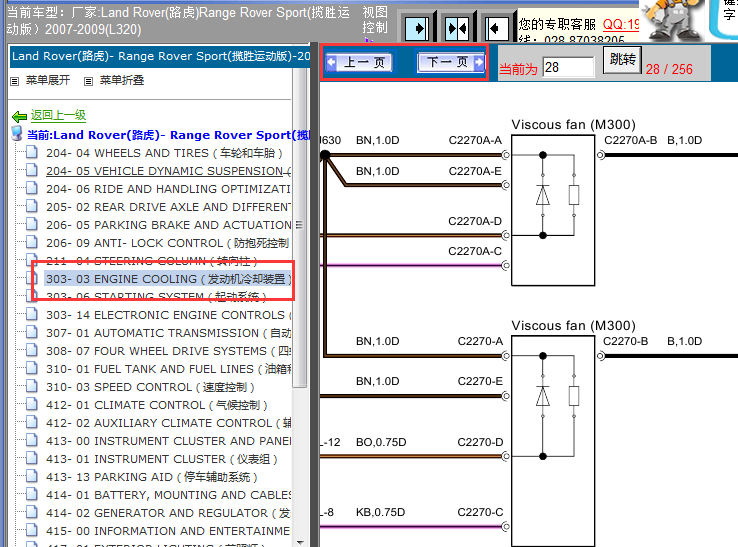Click document icon beside 205-02 REAR DRIVE AXLE
Image resolution: width=738 pixels, height=547 pixels.
[32, 206]
